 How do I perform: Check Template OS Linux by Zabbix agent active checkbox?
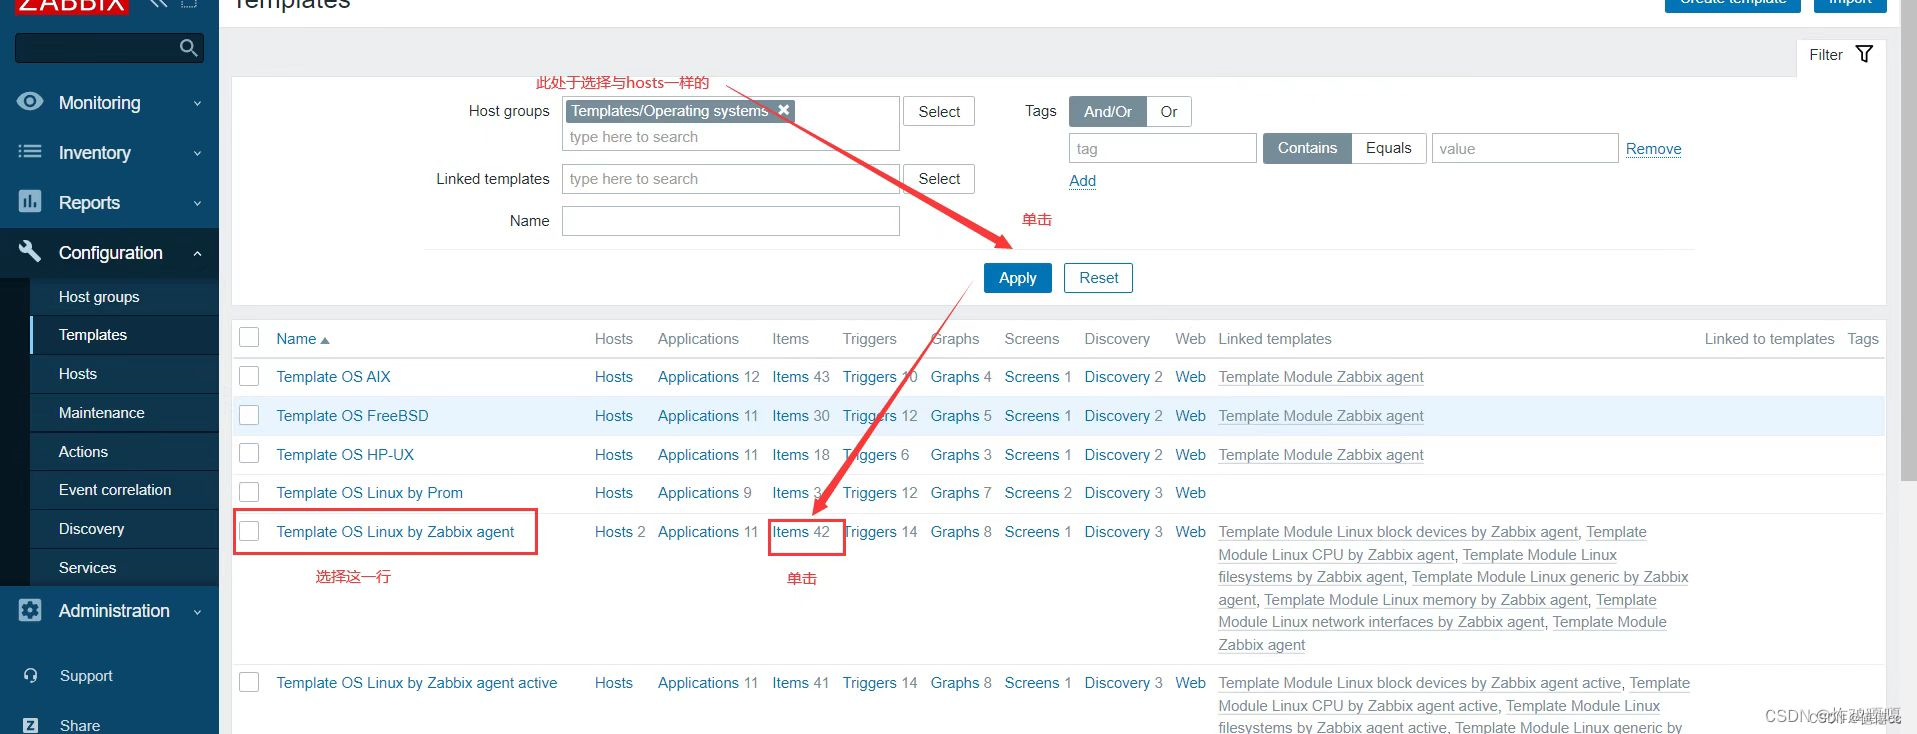pyautogui.click(x=249, y=682)
